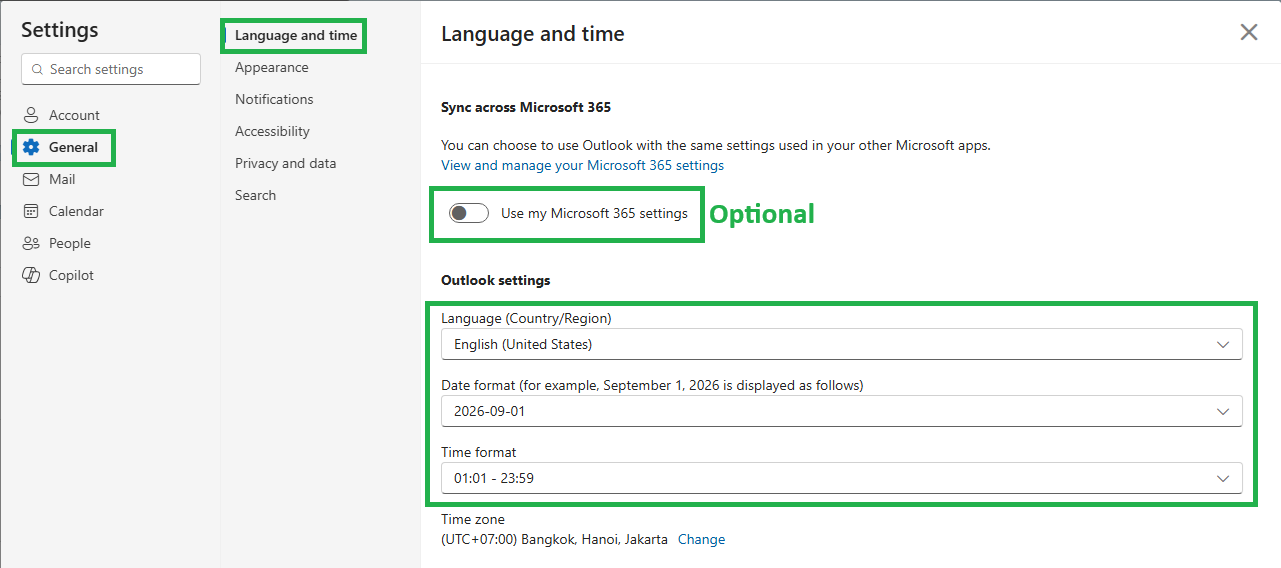Click the Copilot icon in sidebar
1281x568 pixels.
click(31, 275)
